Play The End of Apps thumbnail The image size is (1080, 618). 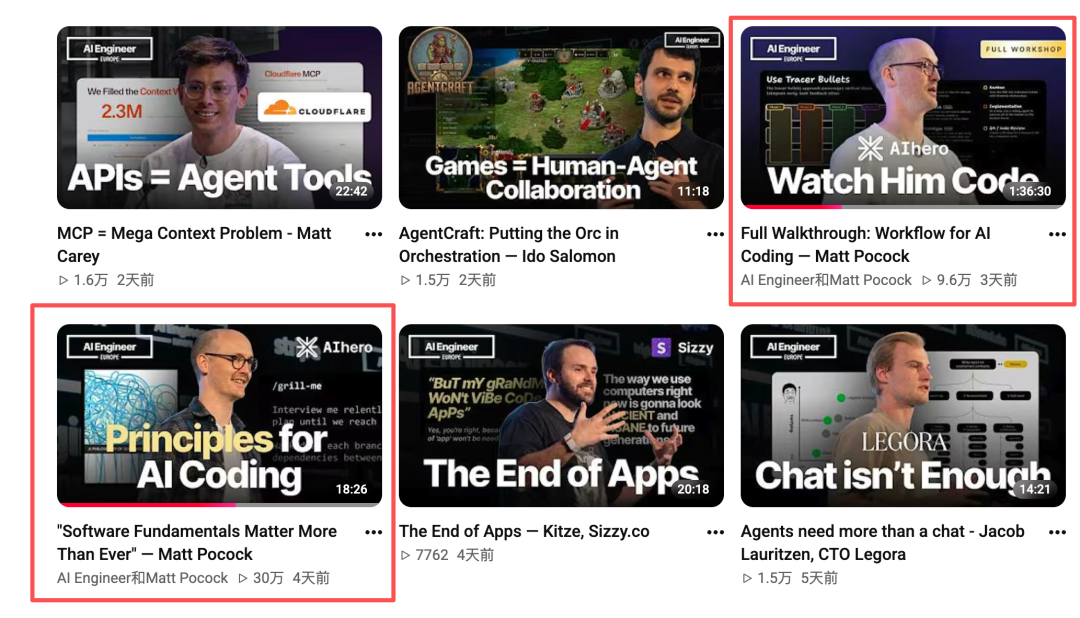[x=561, y=415]
